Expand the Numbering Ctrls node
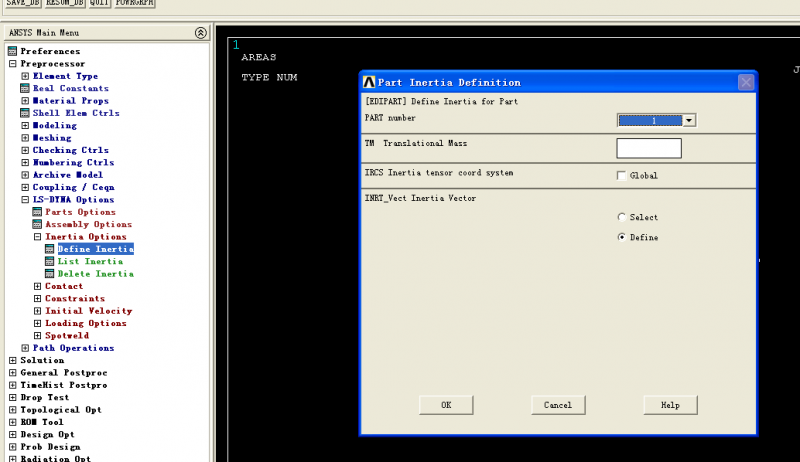800x462 pixels. pos(25,163)
